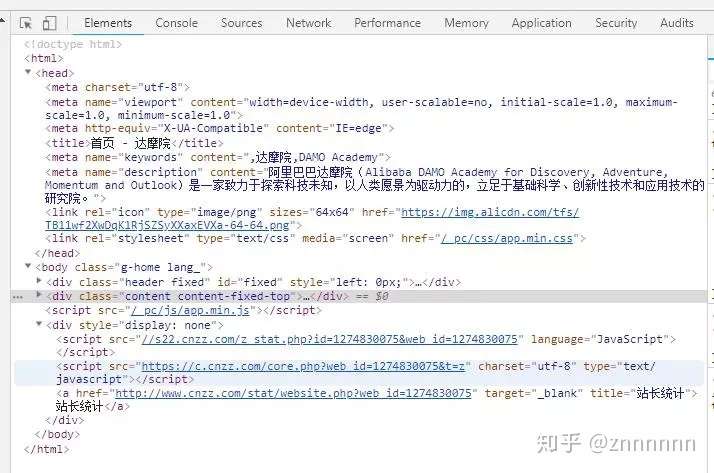The height and width of the screenshot is (473, 714).
Task: Click the PNG filename link continuation
Action: click(x=167, y=225)
